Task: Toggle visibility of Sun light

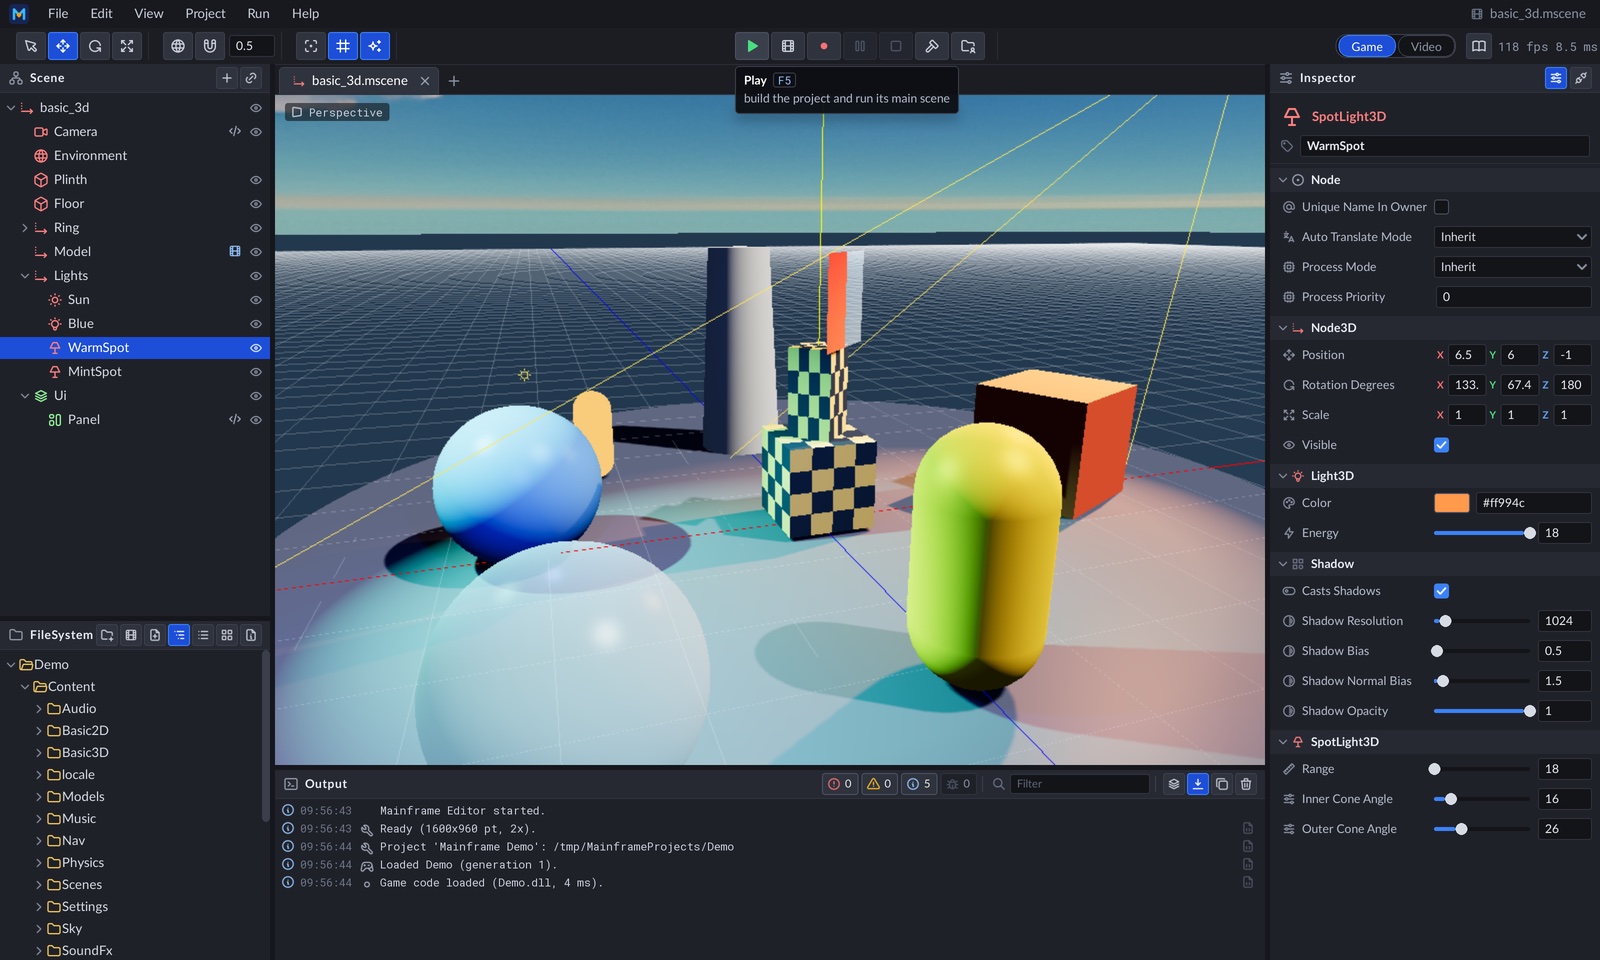Action: 256,300
